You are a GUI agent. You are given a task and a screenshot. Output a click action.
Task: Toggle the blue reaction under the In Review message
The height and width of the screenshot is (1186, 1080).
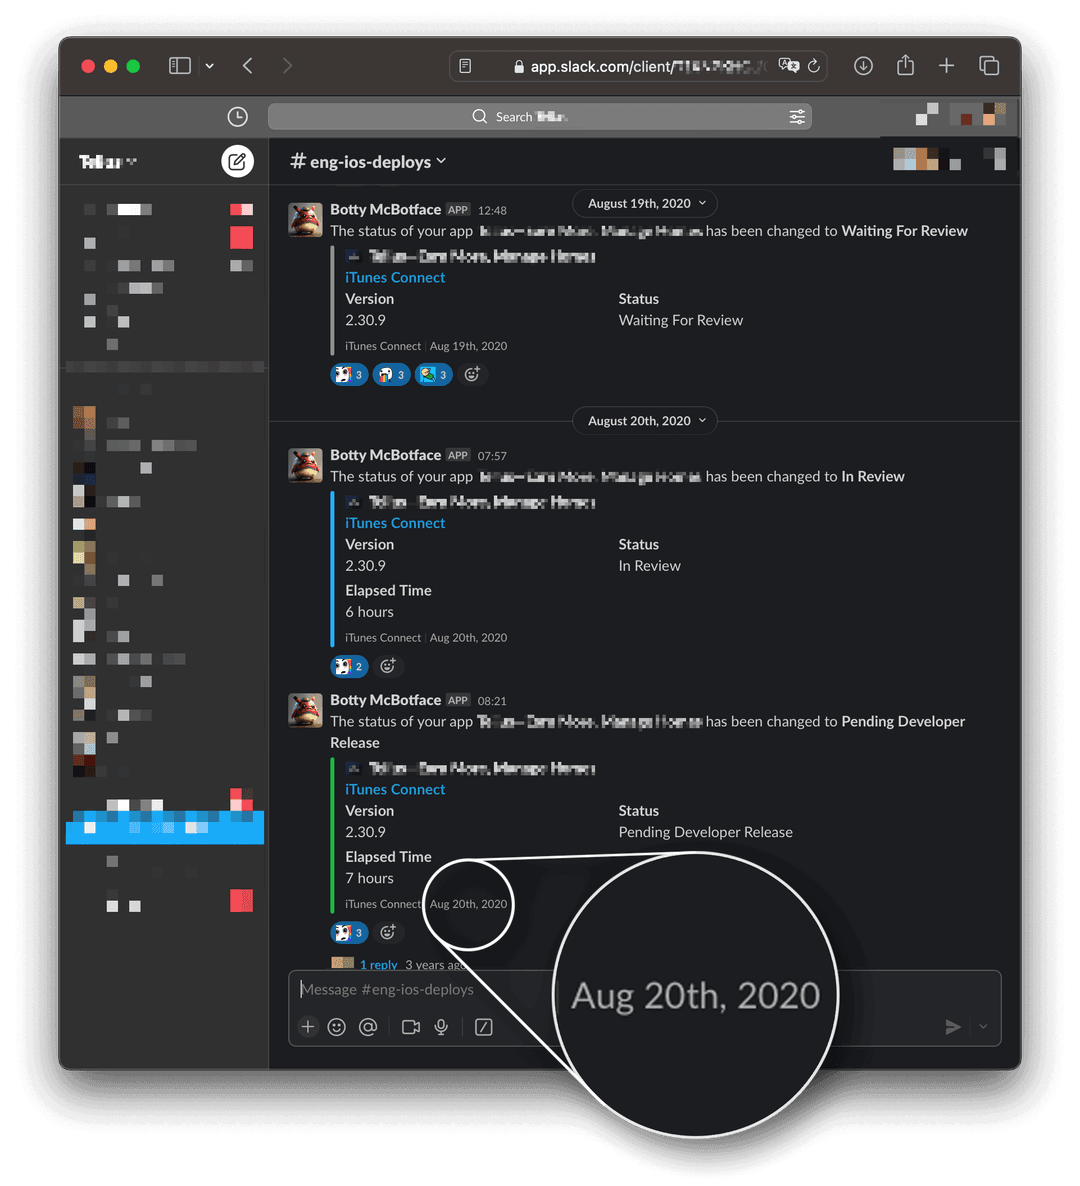point(348,665)
